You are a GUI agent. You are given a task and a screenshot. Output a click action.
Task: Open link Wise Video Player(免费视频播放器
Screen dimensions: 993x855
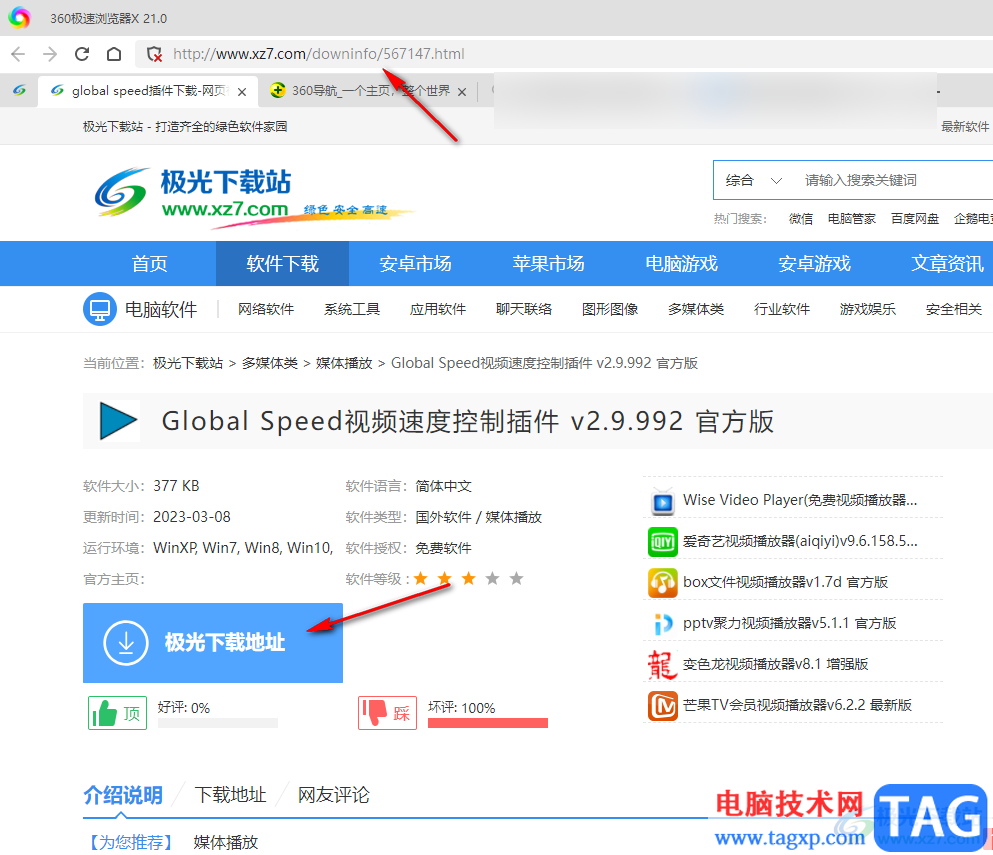(x=800, y=500)
